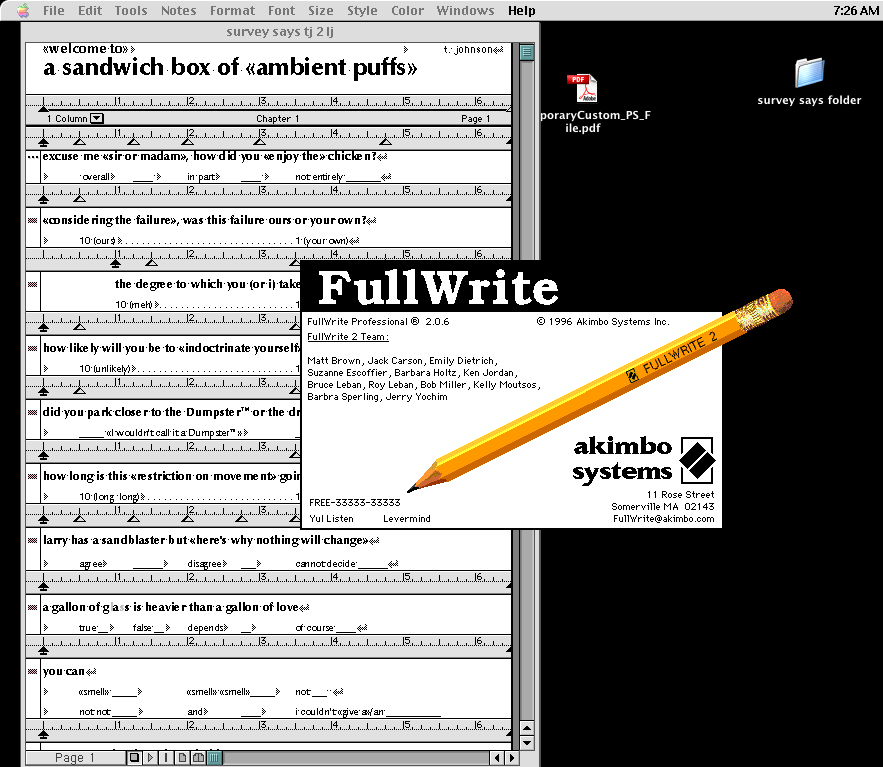Click the 'survey says tj 2 lj' title bar

280,32
